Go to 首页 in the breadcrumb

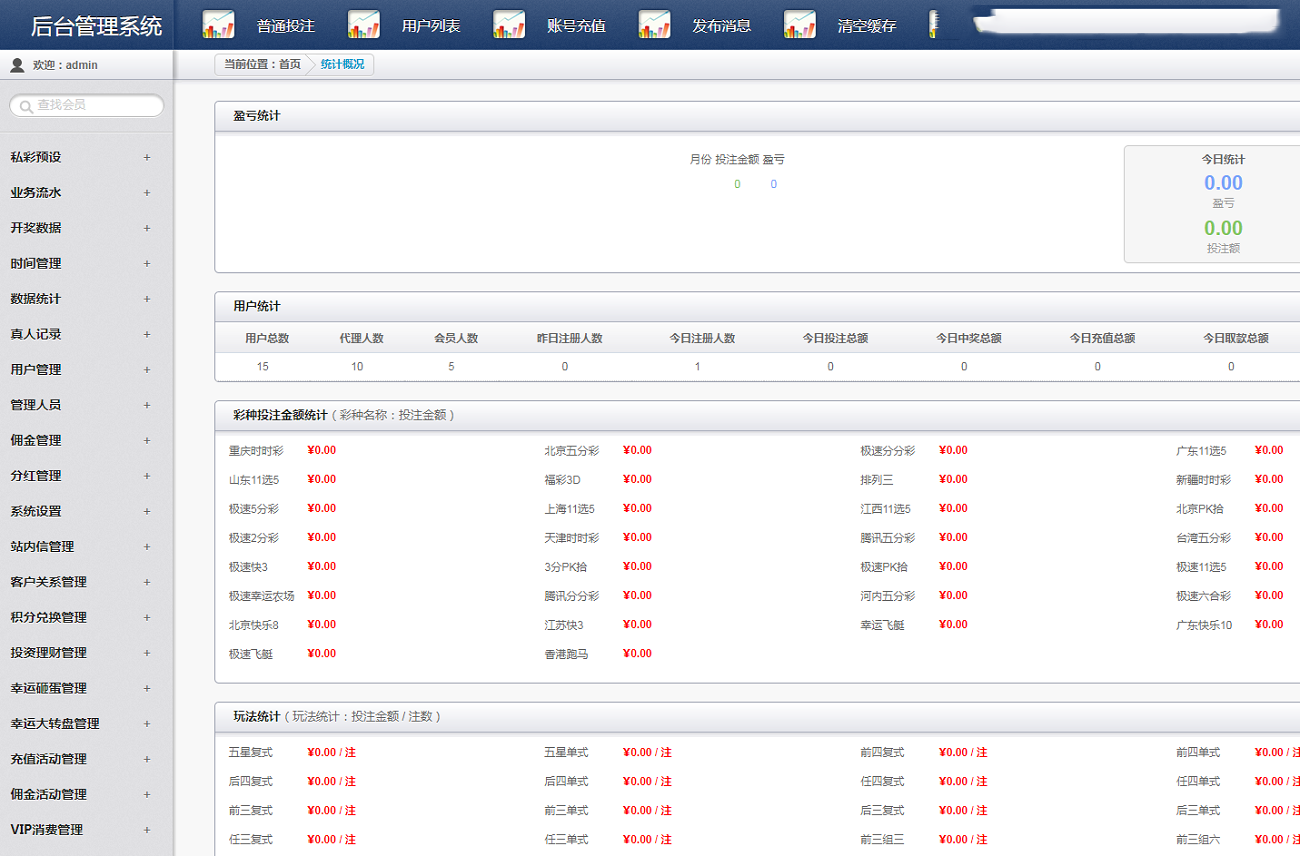(289, 64)
